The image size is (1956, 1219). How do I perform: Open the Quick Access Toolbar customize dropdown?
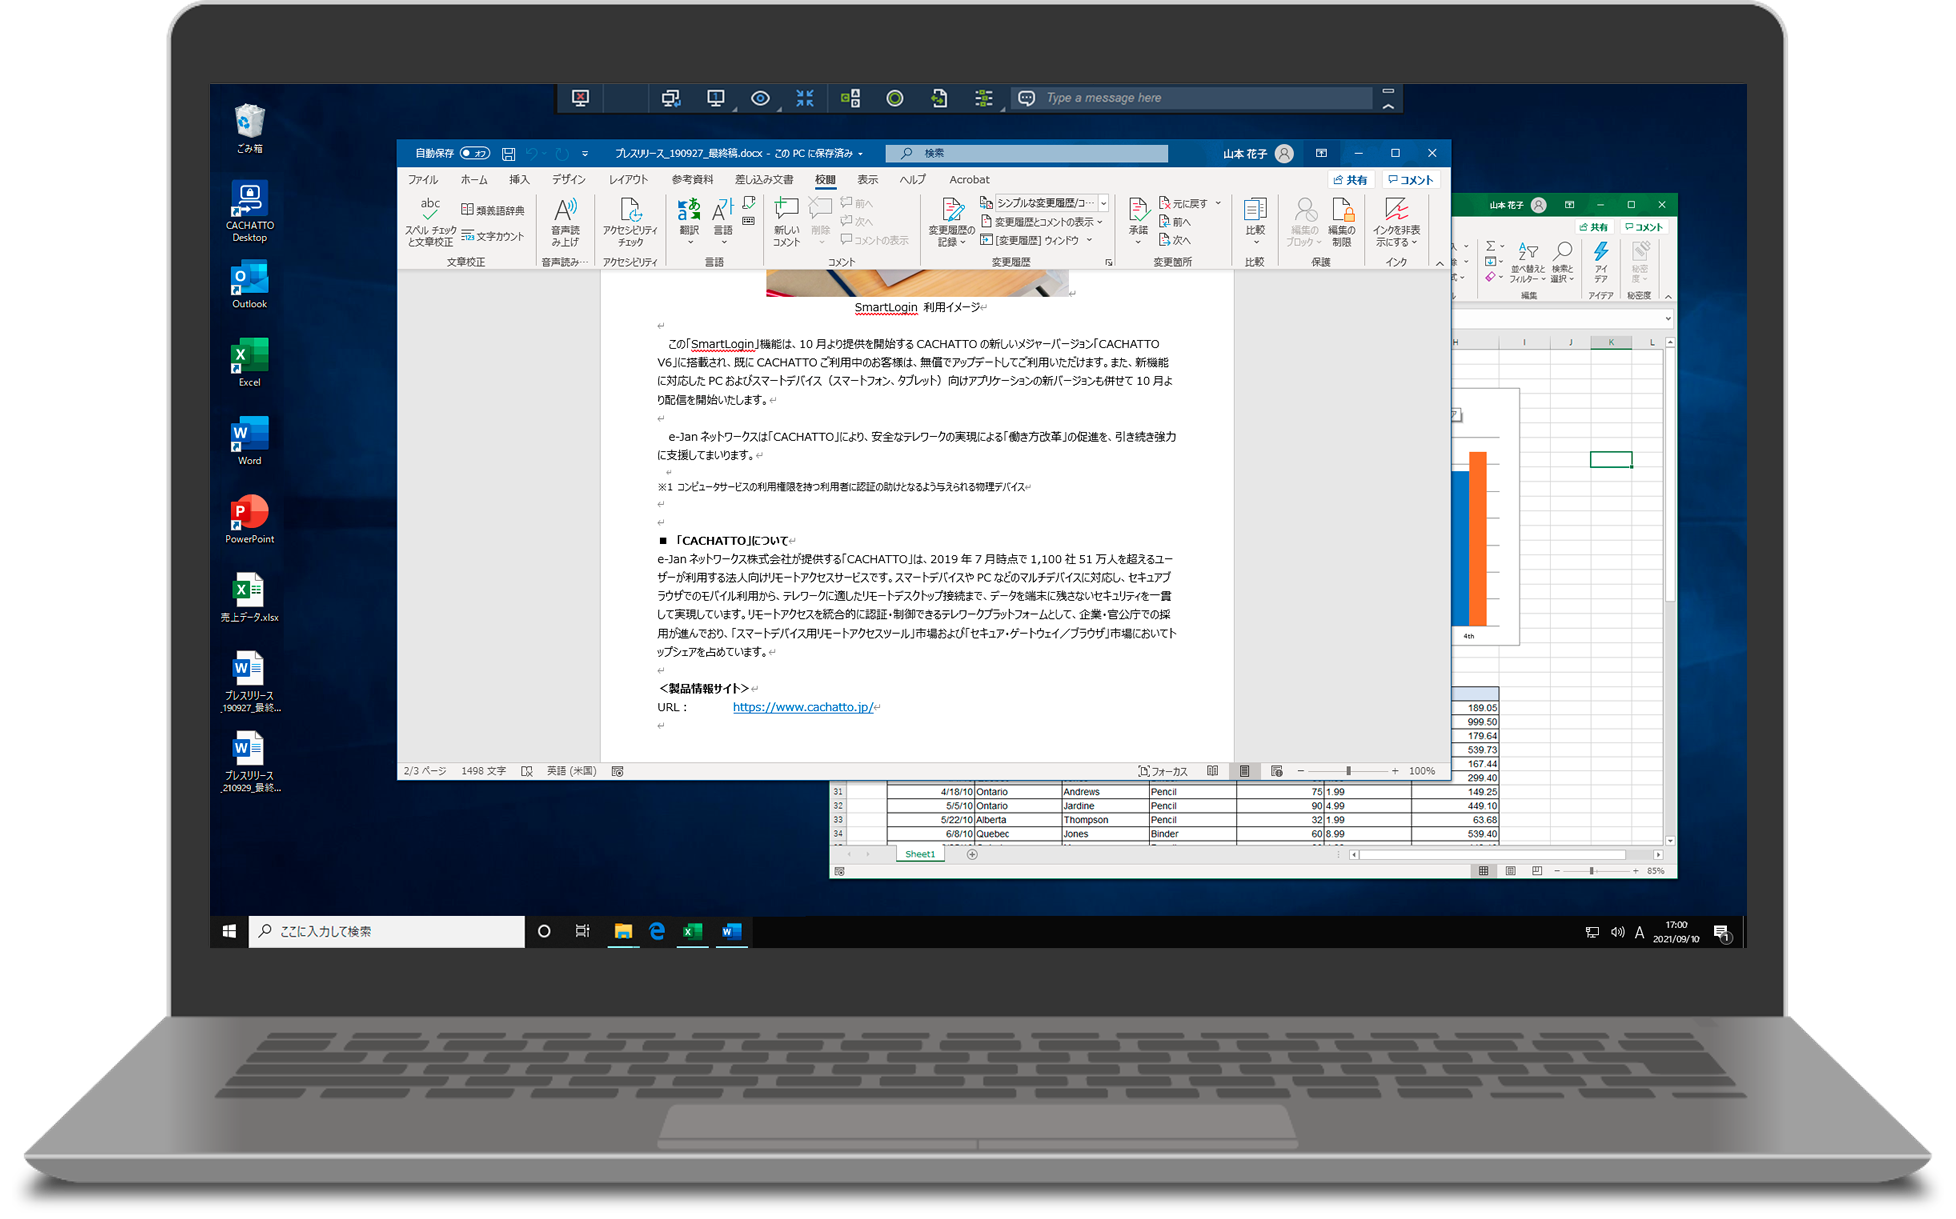[585, 154]
